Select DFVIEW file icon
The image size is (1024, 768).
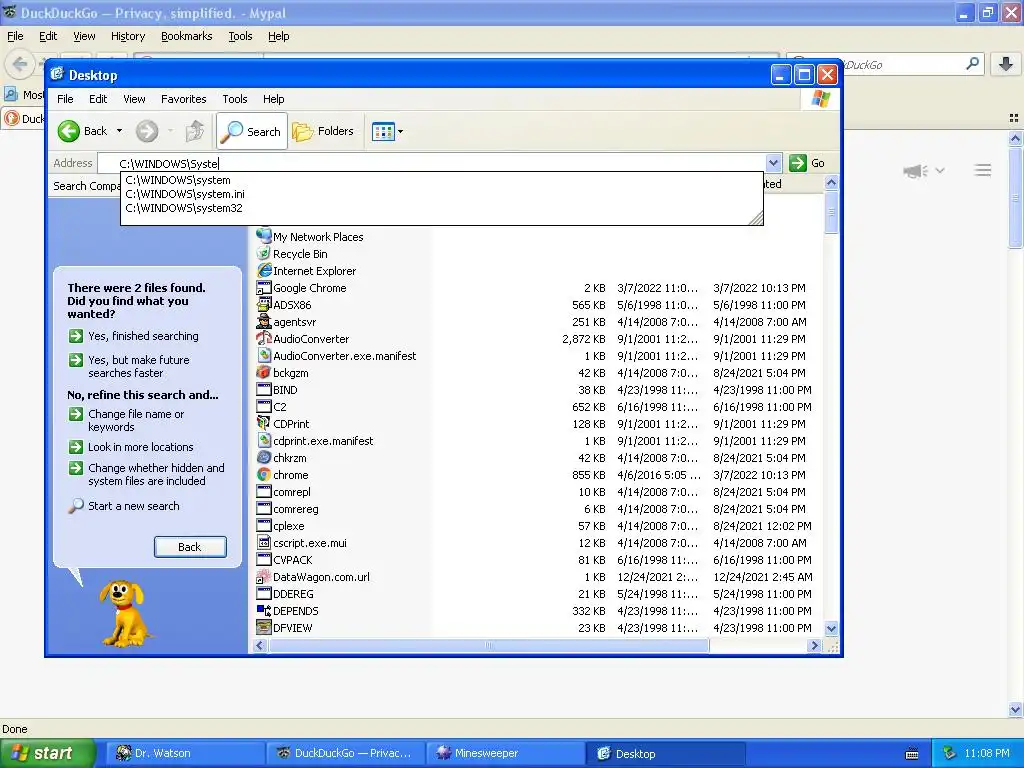263,628
